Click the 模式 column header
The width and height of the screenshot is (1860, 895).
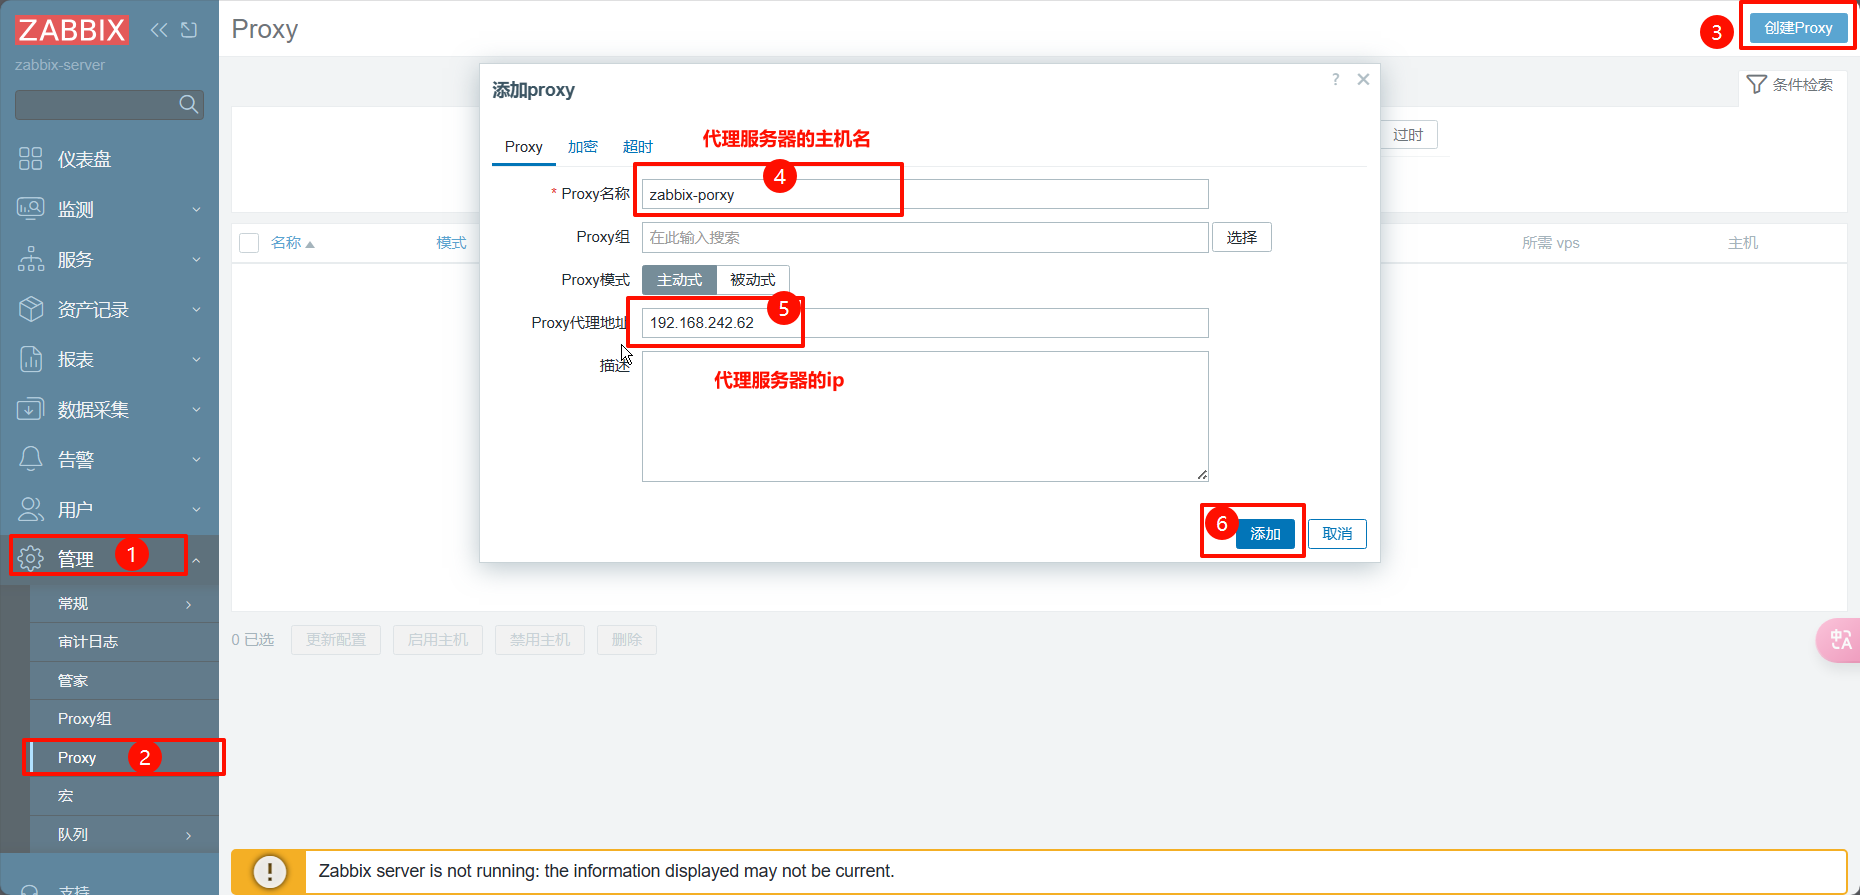[451, 243]
